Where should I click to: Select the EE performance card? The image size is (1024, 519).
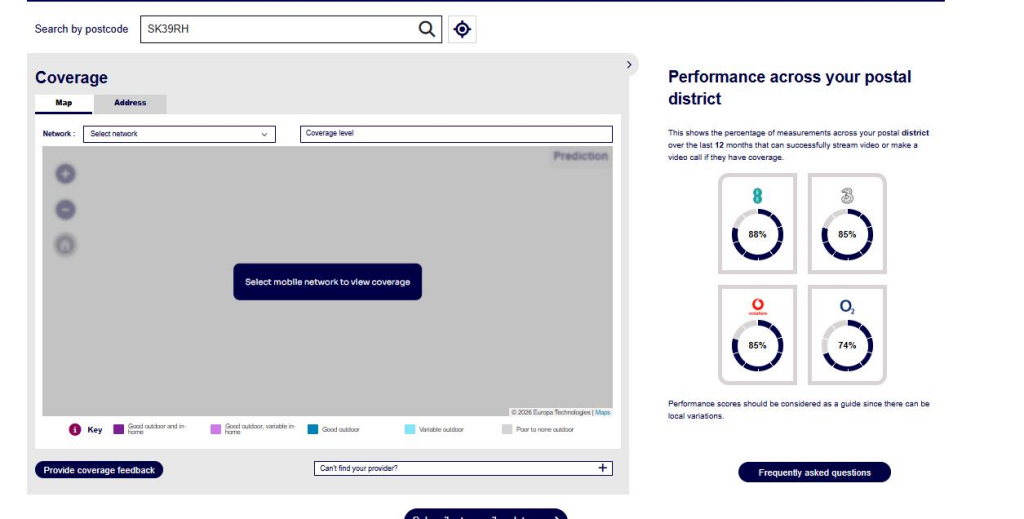[758, 223]
